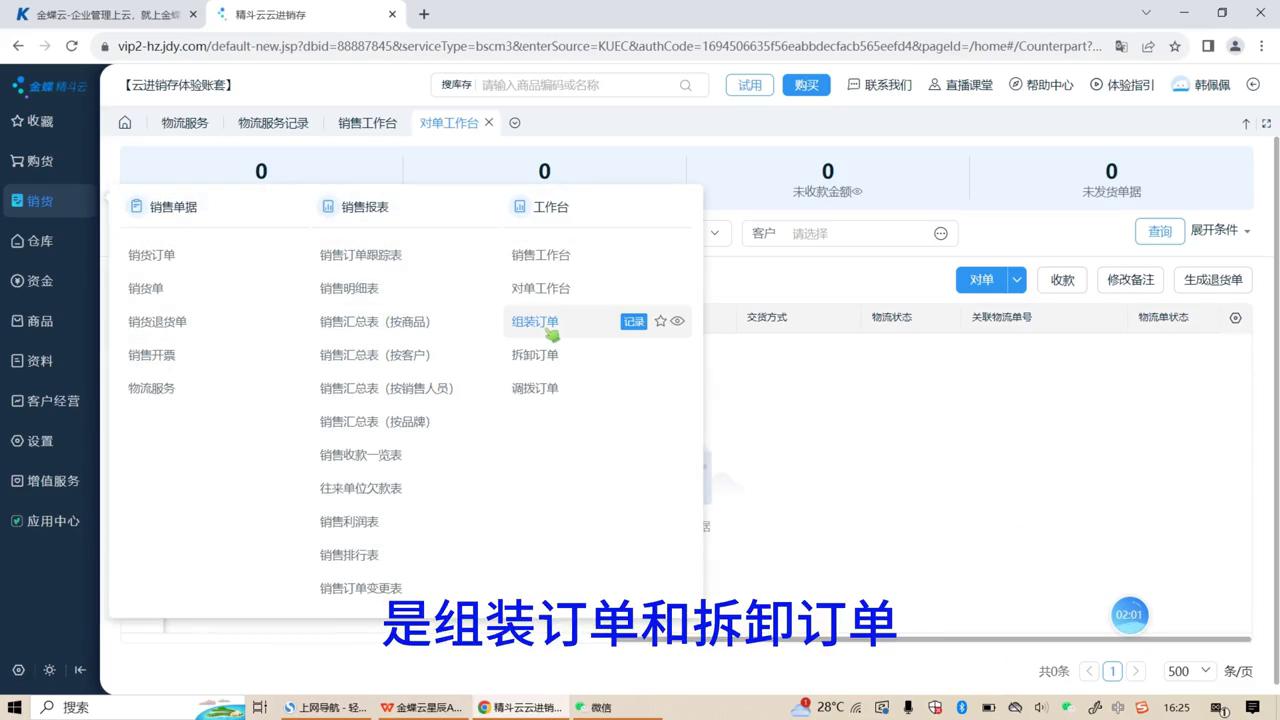This screenshot has height=720, width=1280.
Task: Click the 生成退货单 button
Action: [1213, 280]
